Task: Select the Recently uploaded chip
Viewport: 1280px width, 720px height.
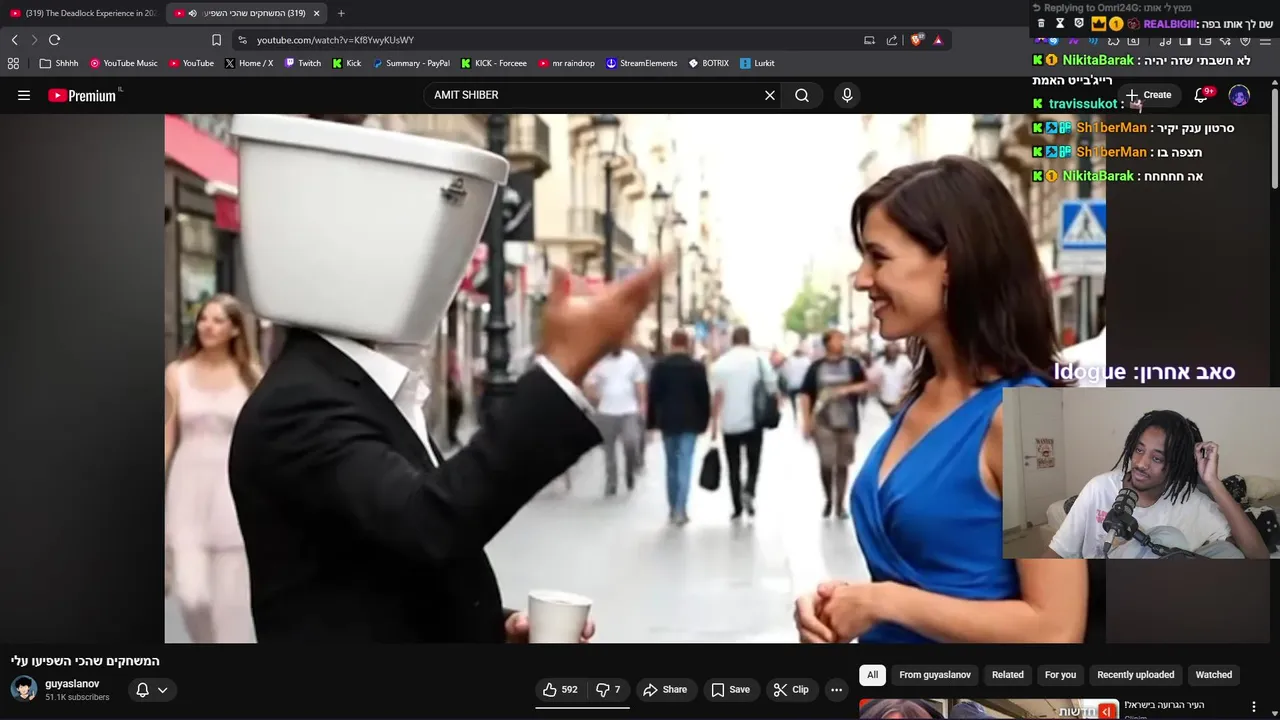Action: point(1136,675)
